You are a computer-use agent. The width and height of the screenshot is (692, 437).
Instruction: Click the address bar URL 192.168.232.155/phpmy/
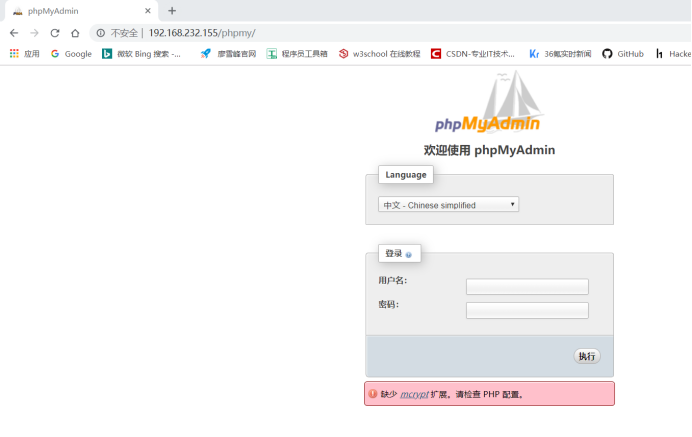[202, 33]
